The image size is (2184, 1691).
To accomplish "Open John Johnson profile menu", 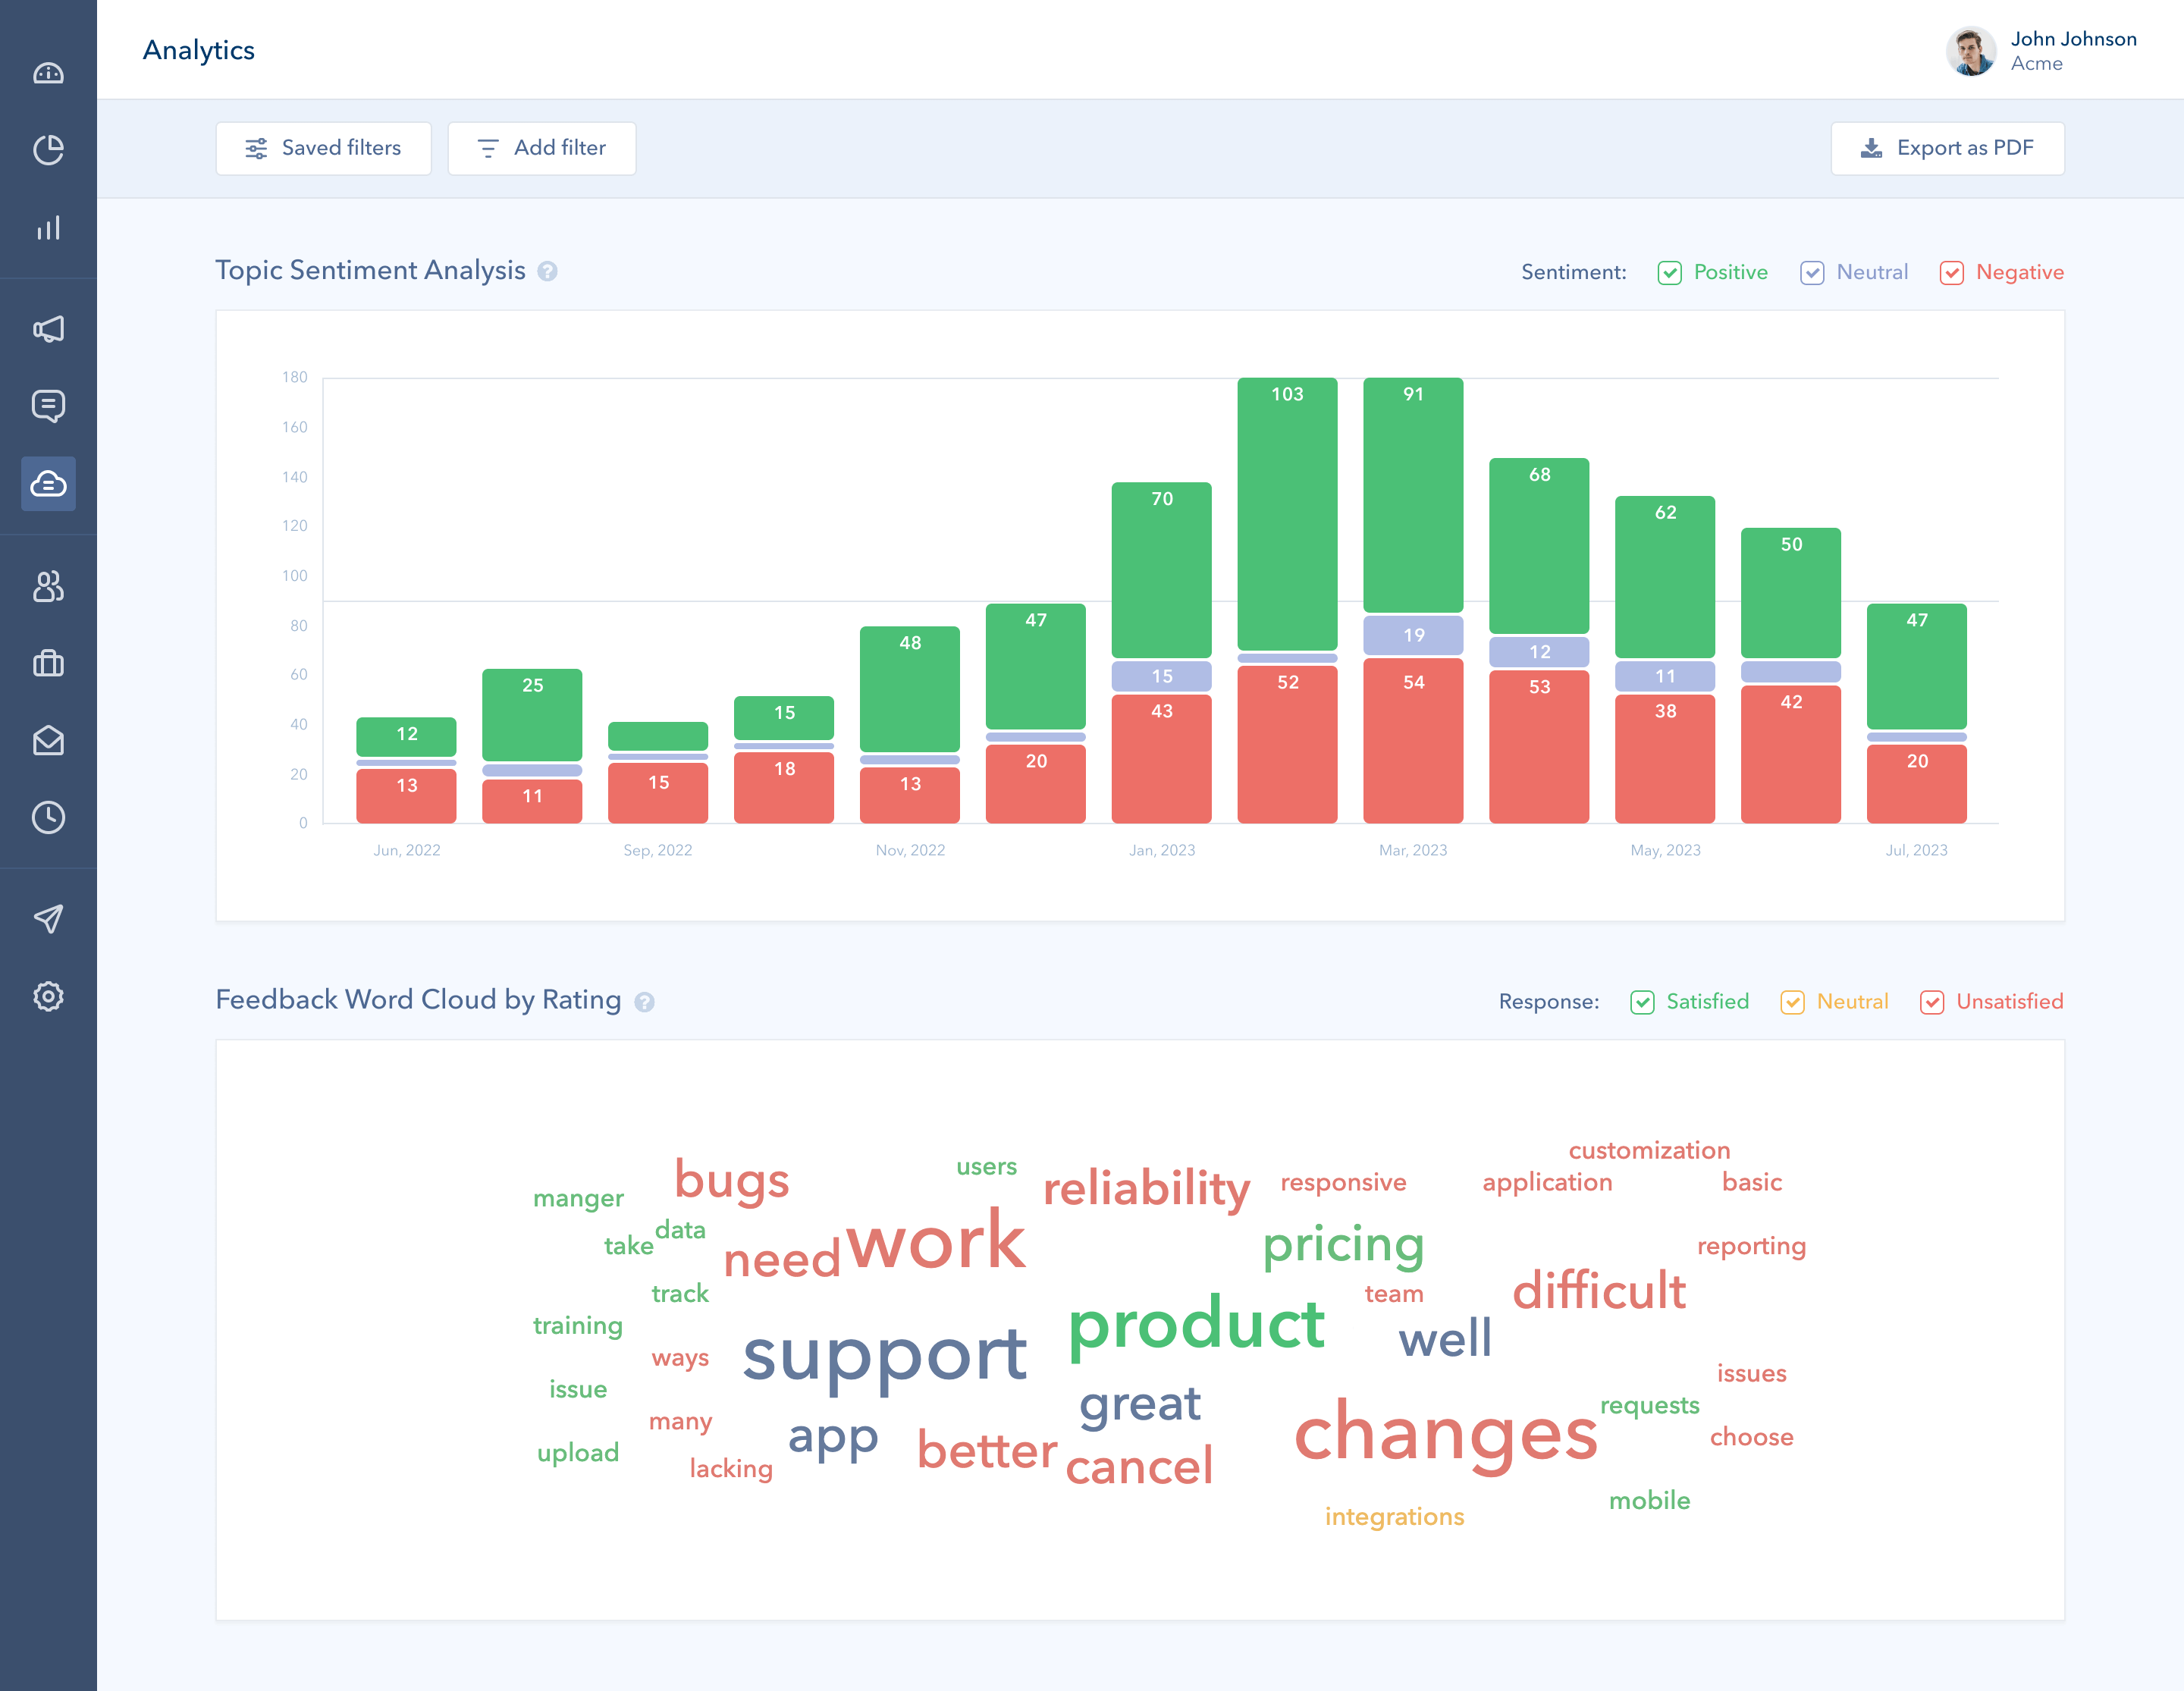I will pos(2040,50).
